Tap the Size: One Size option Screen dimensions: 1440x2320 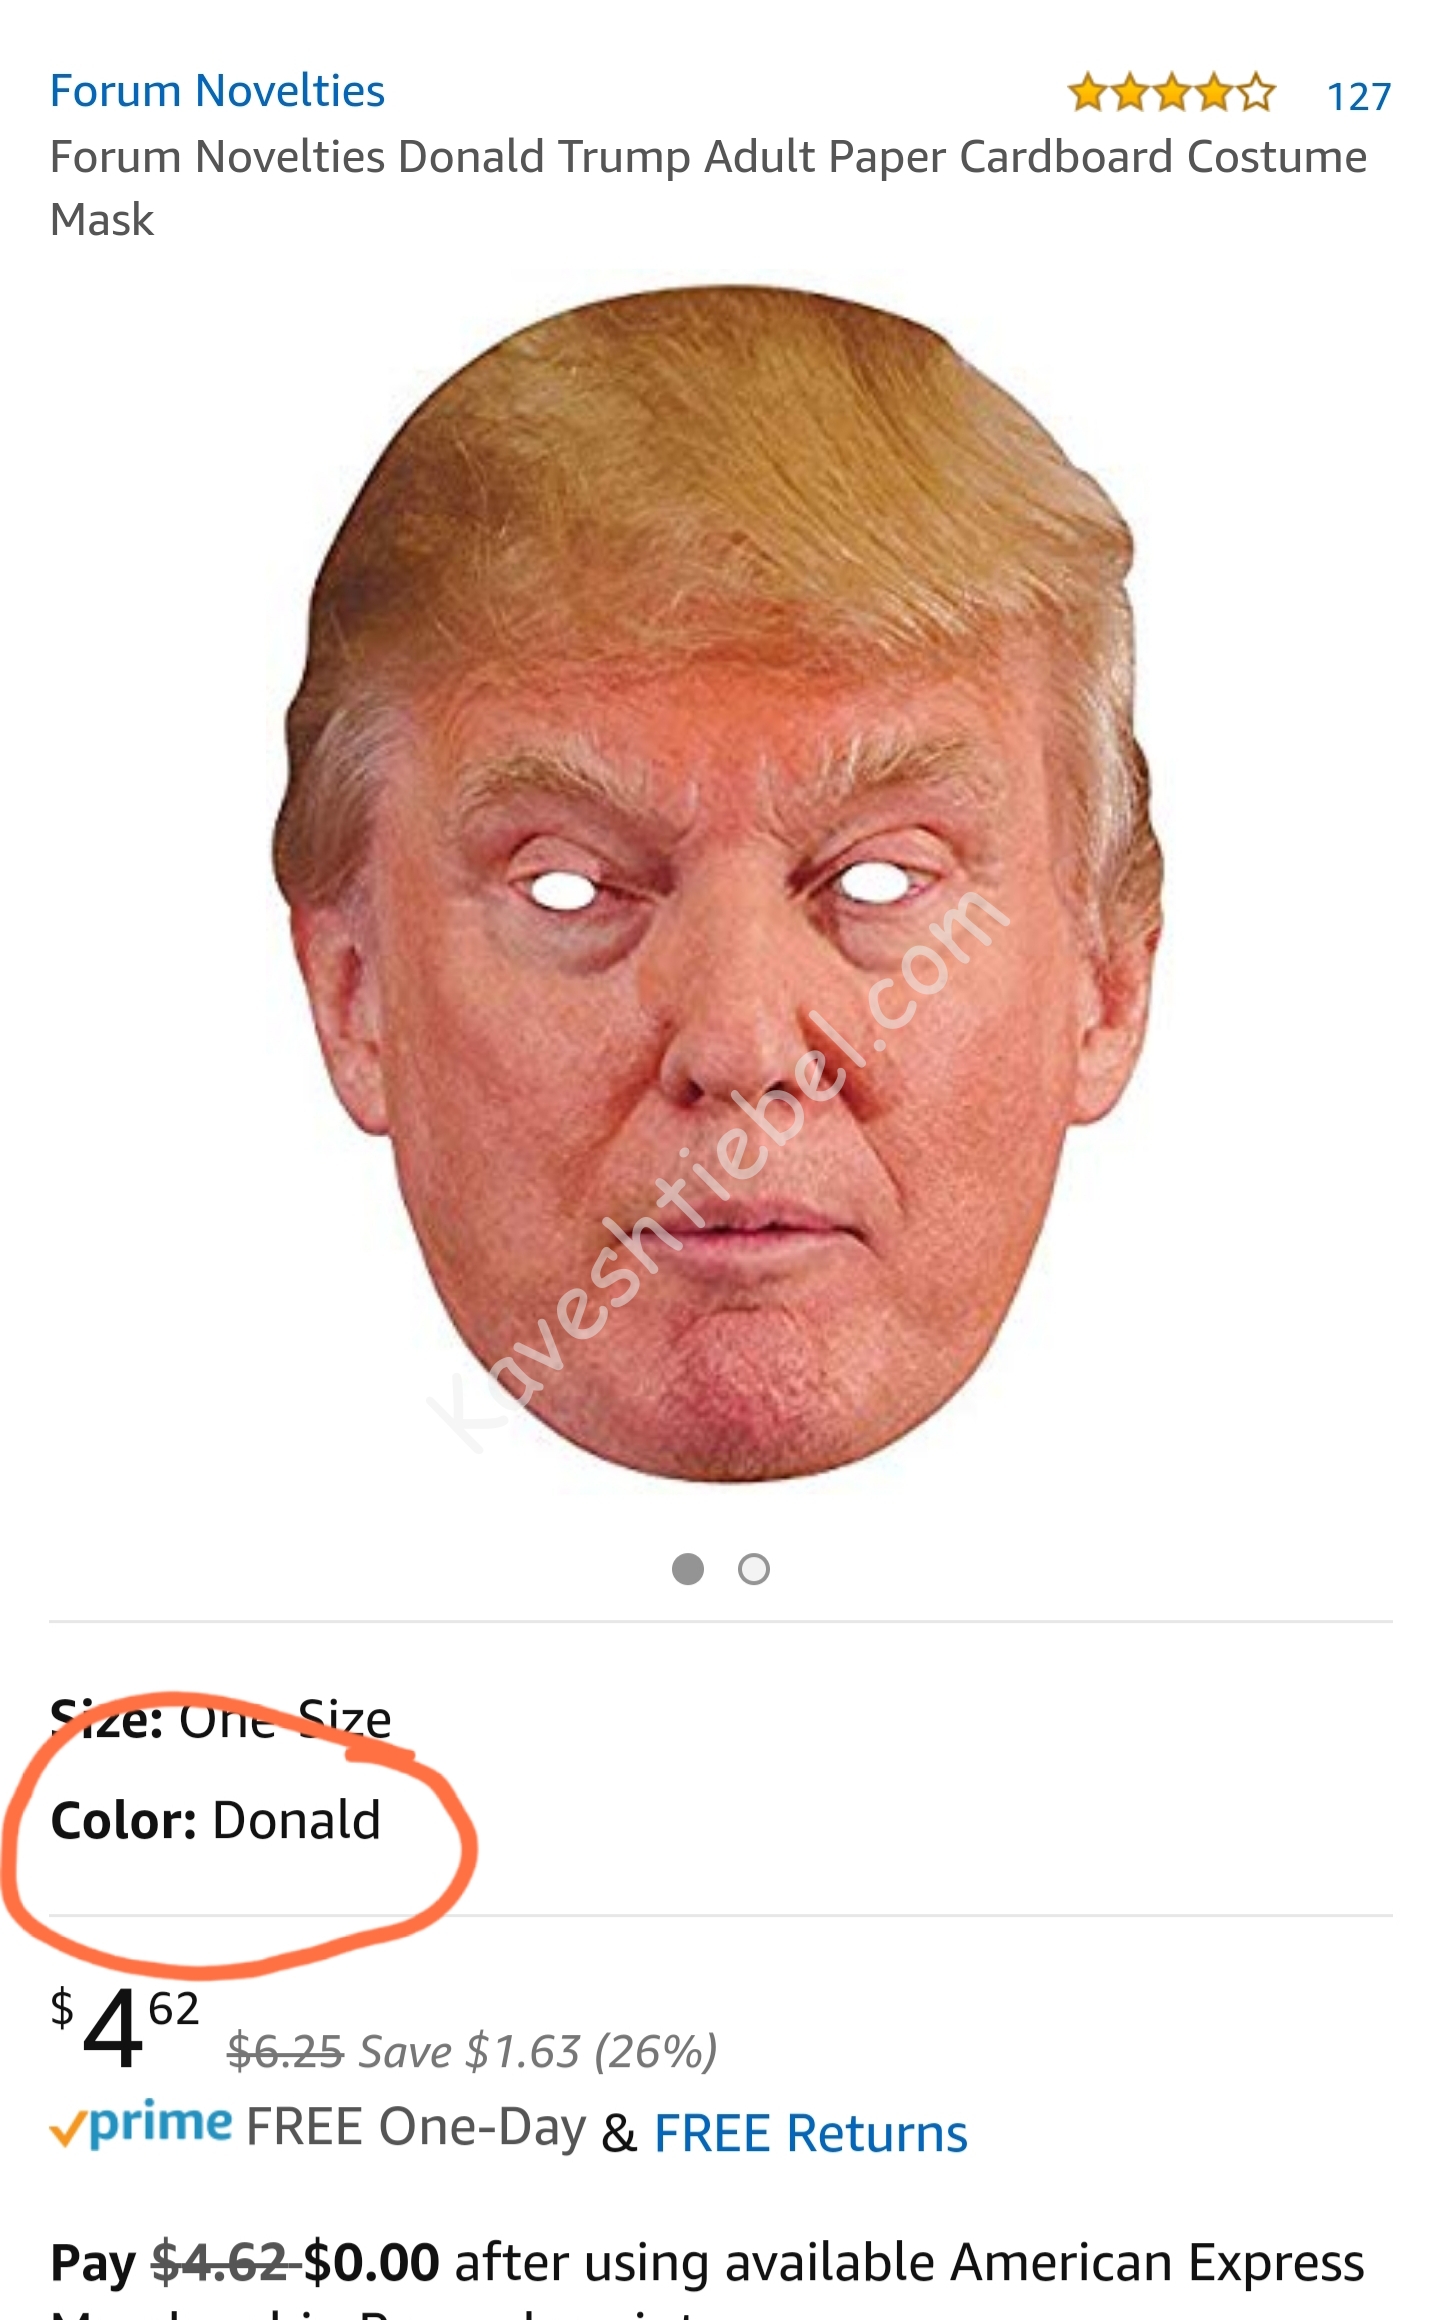(221, 1720)
